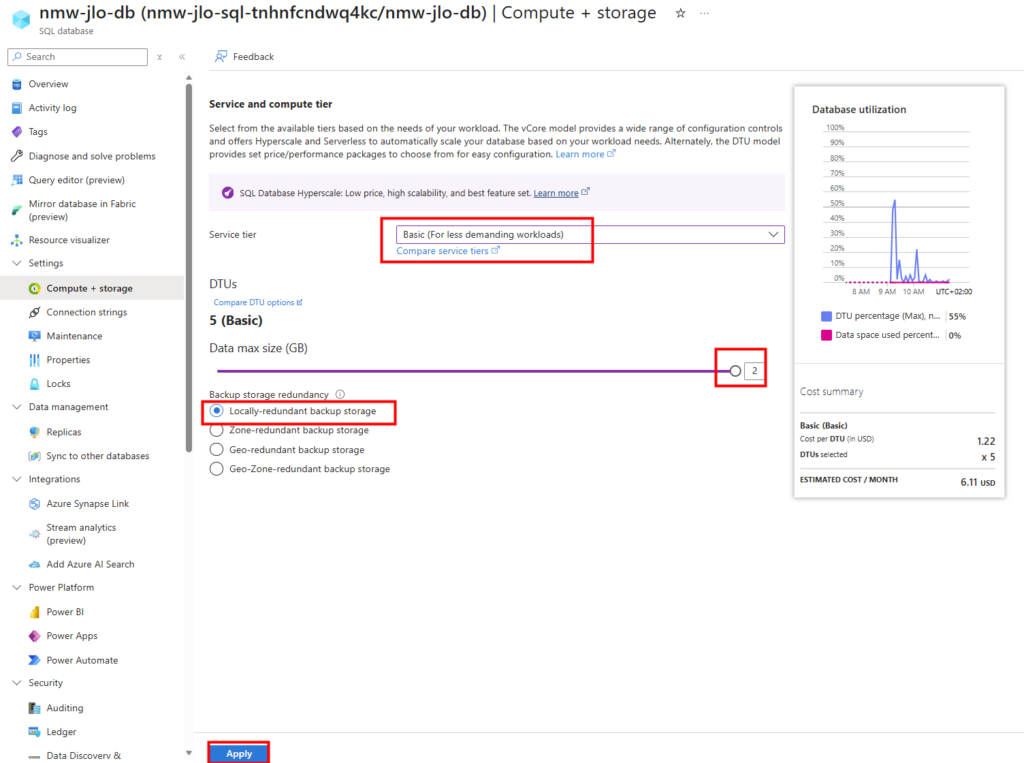The image size is (1024, 763).
Task: Open the Service tier dropdown
Action: [x=590, y=235]
